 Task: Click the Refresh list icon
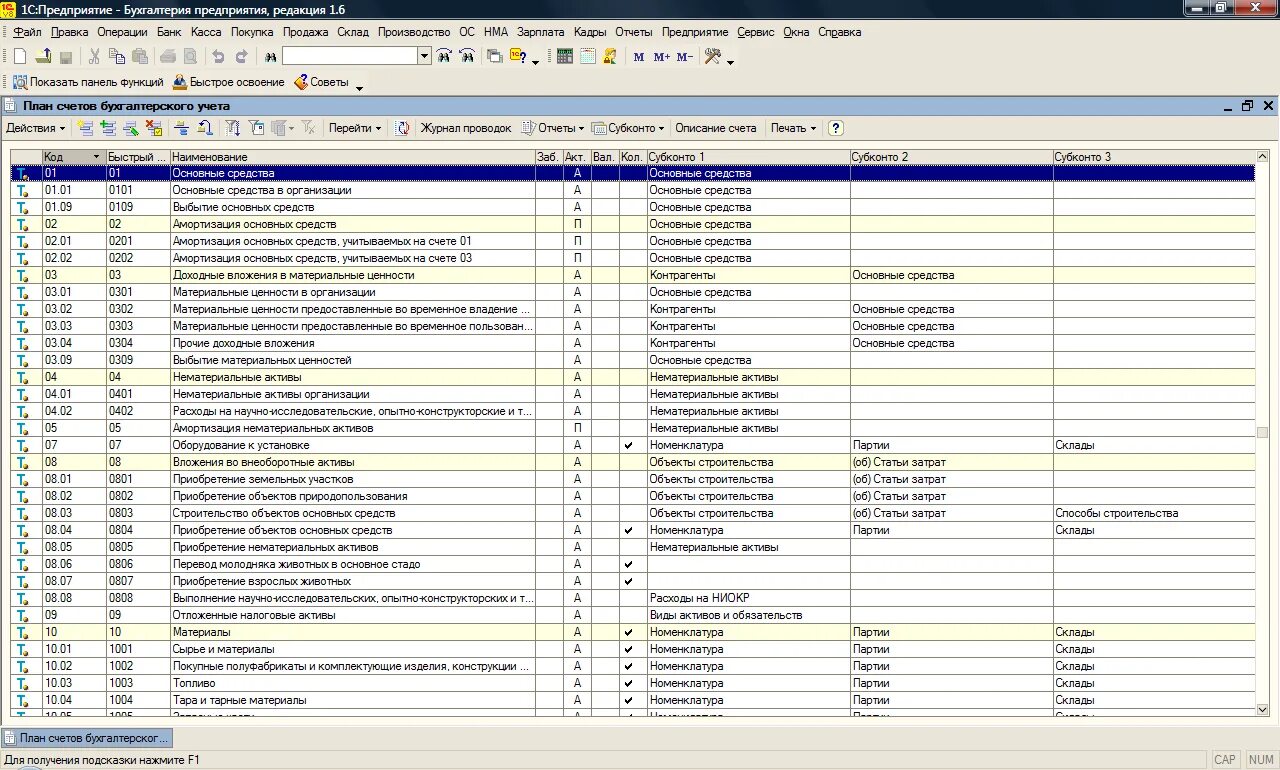point(403,128)
